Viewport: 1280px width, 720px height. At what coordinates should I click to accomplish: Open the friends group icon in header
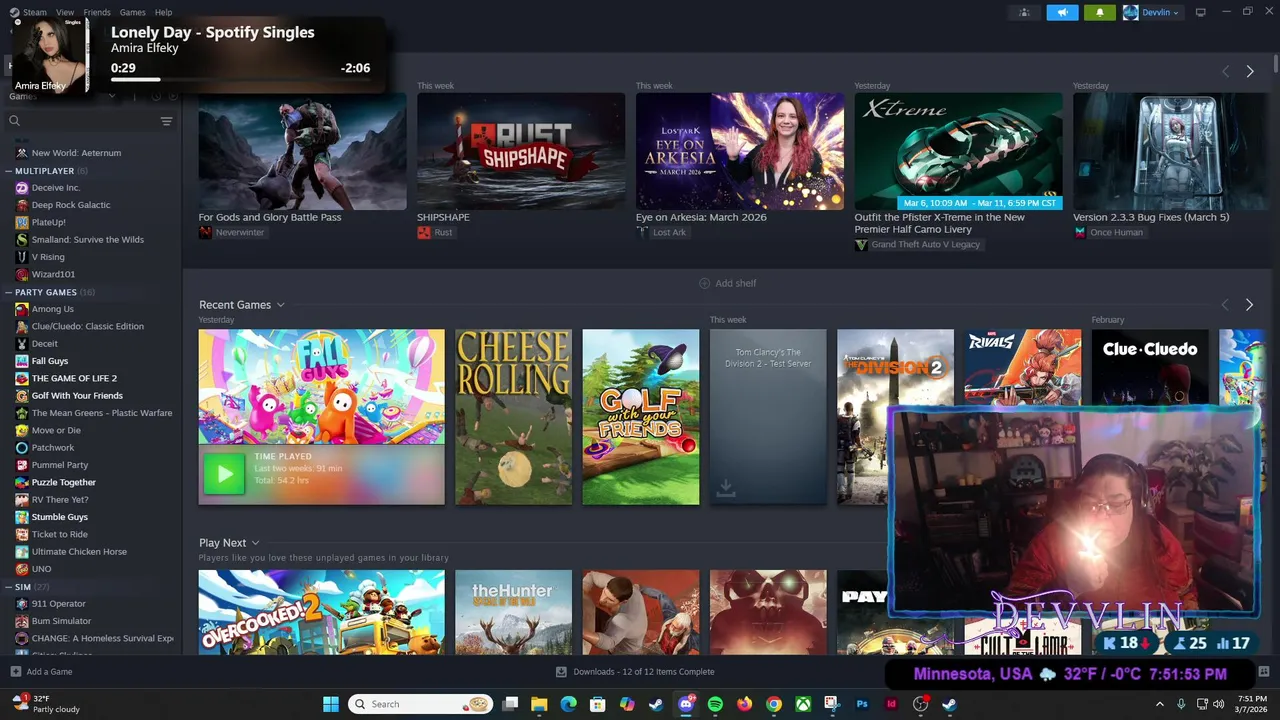[x=1024, y=12]
